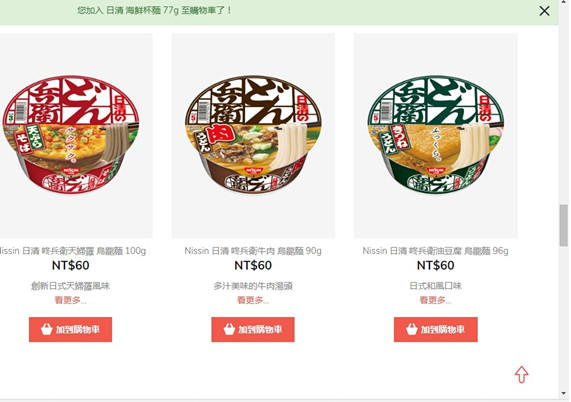Click basket icon on tempura soba button
Viewport: 571px width, 402px height.
click(x=47, y=329)
